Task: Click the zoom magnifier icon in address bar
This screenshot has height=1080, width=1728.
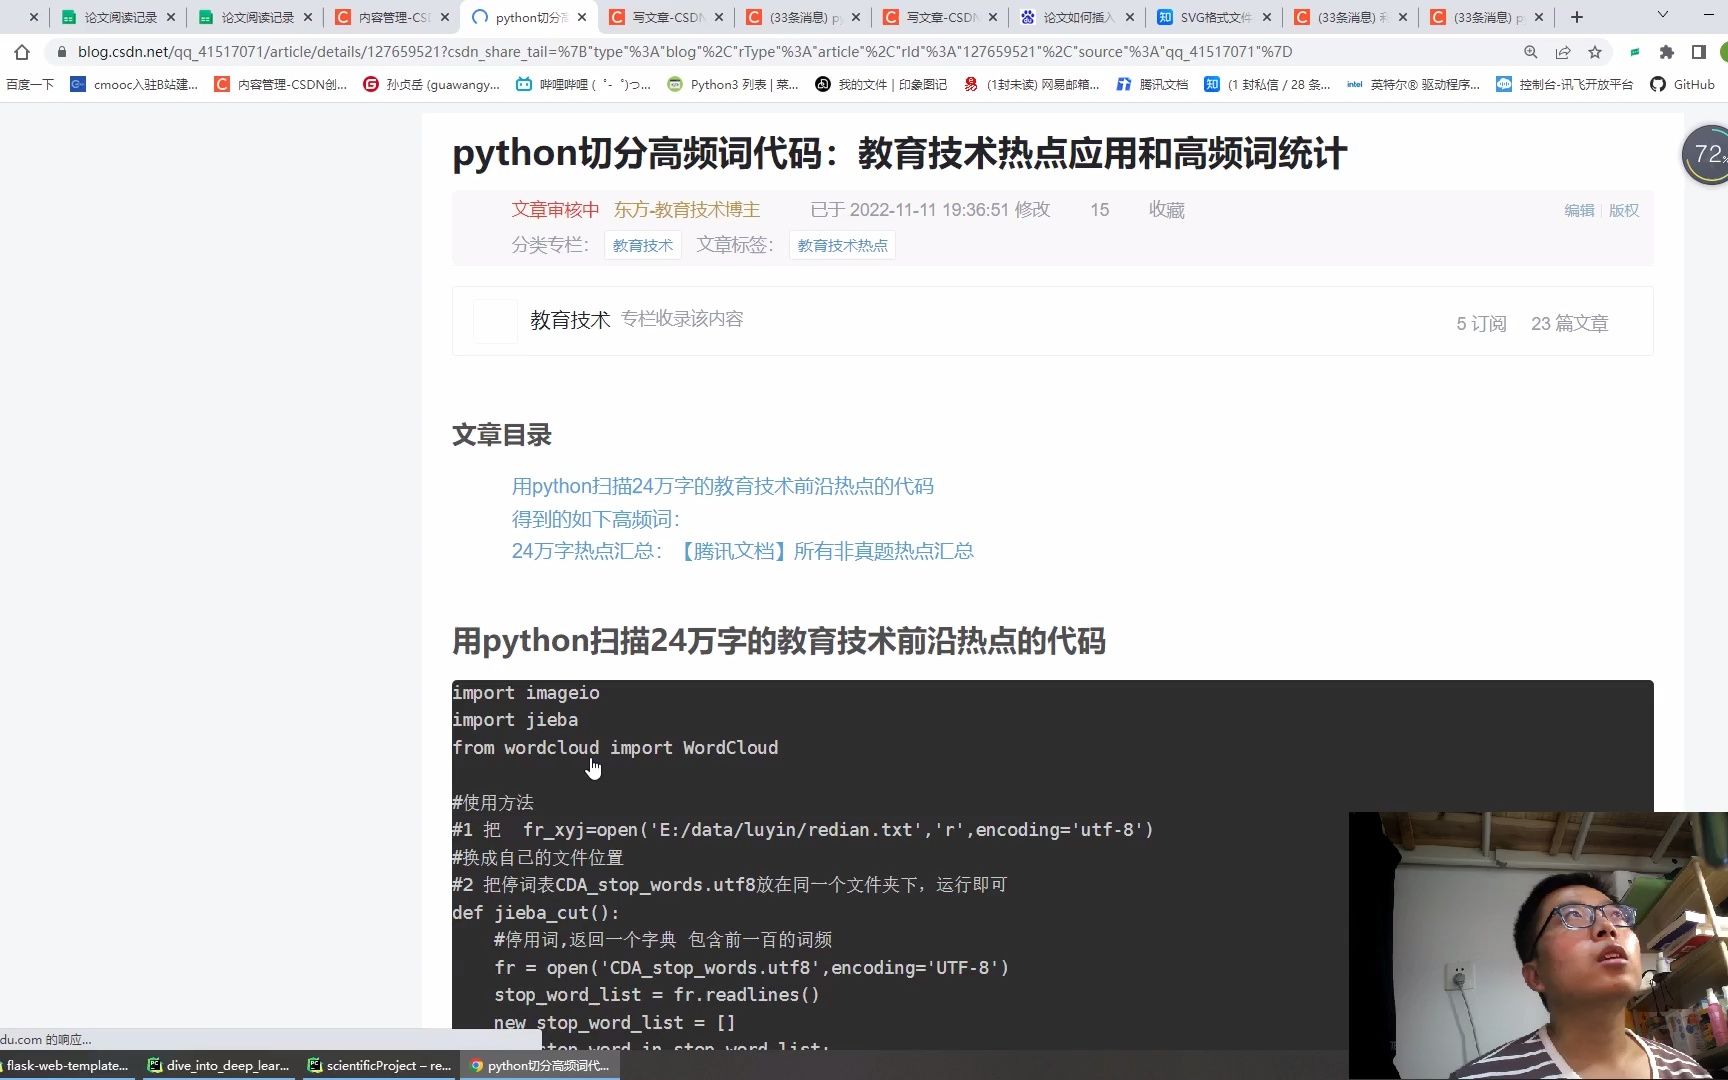Action: (1531, 51)
